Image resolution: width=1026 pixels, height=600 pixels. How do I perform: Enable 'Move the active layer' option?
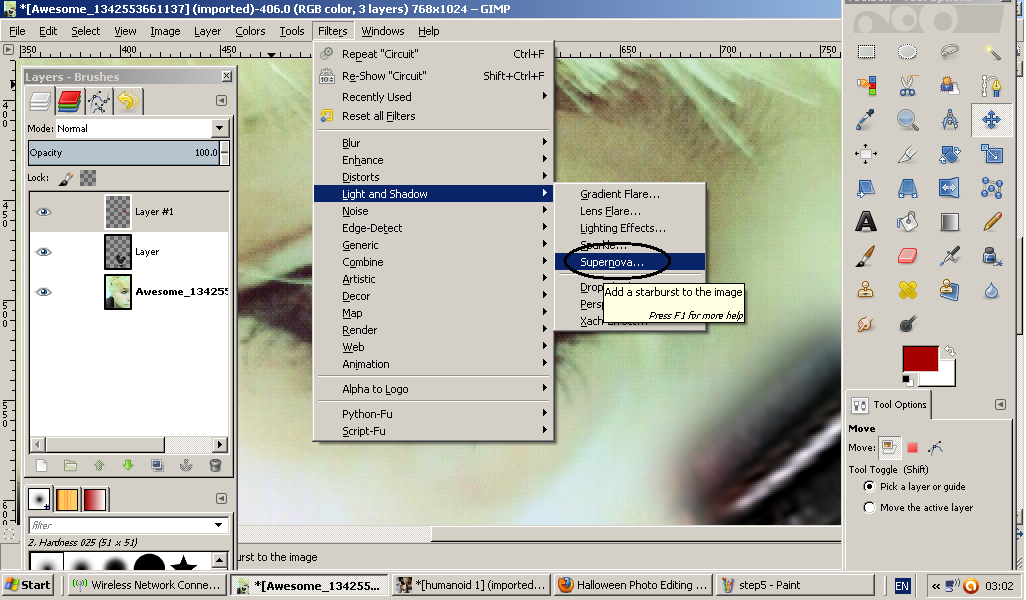point(869,508)
